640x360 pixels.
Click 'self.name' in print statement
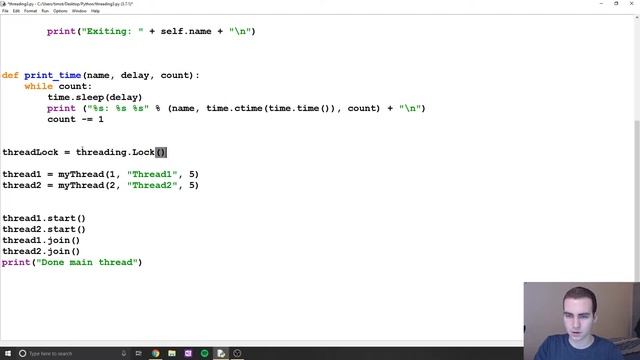pos(186,31)
